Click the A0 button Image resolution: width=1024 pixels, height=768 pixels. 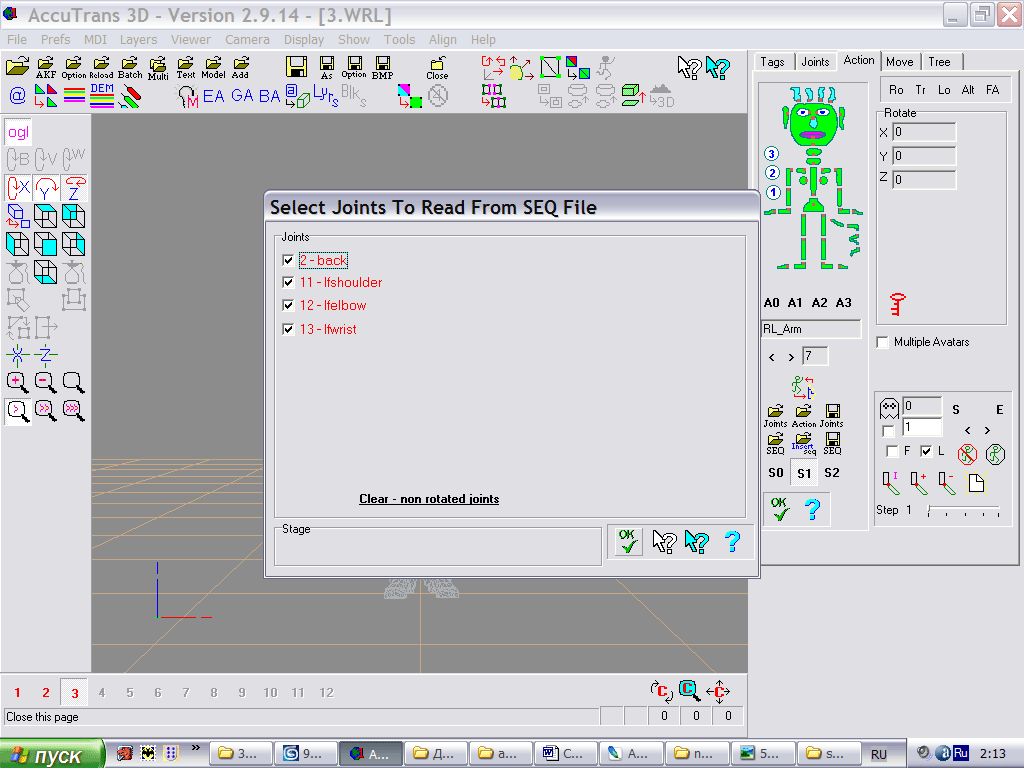tap(771, 303)
